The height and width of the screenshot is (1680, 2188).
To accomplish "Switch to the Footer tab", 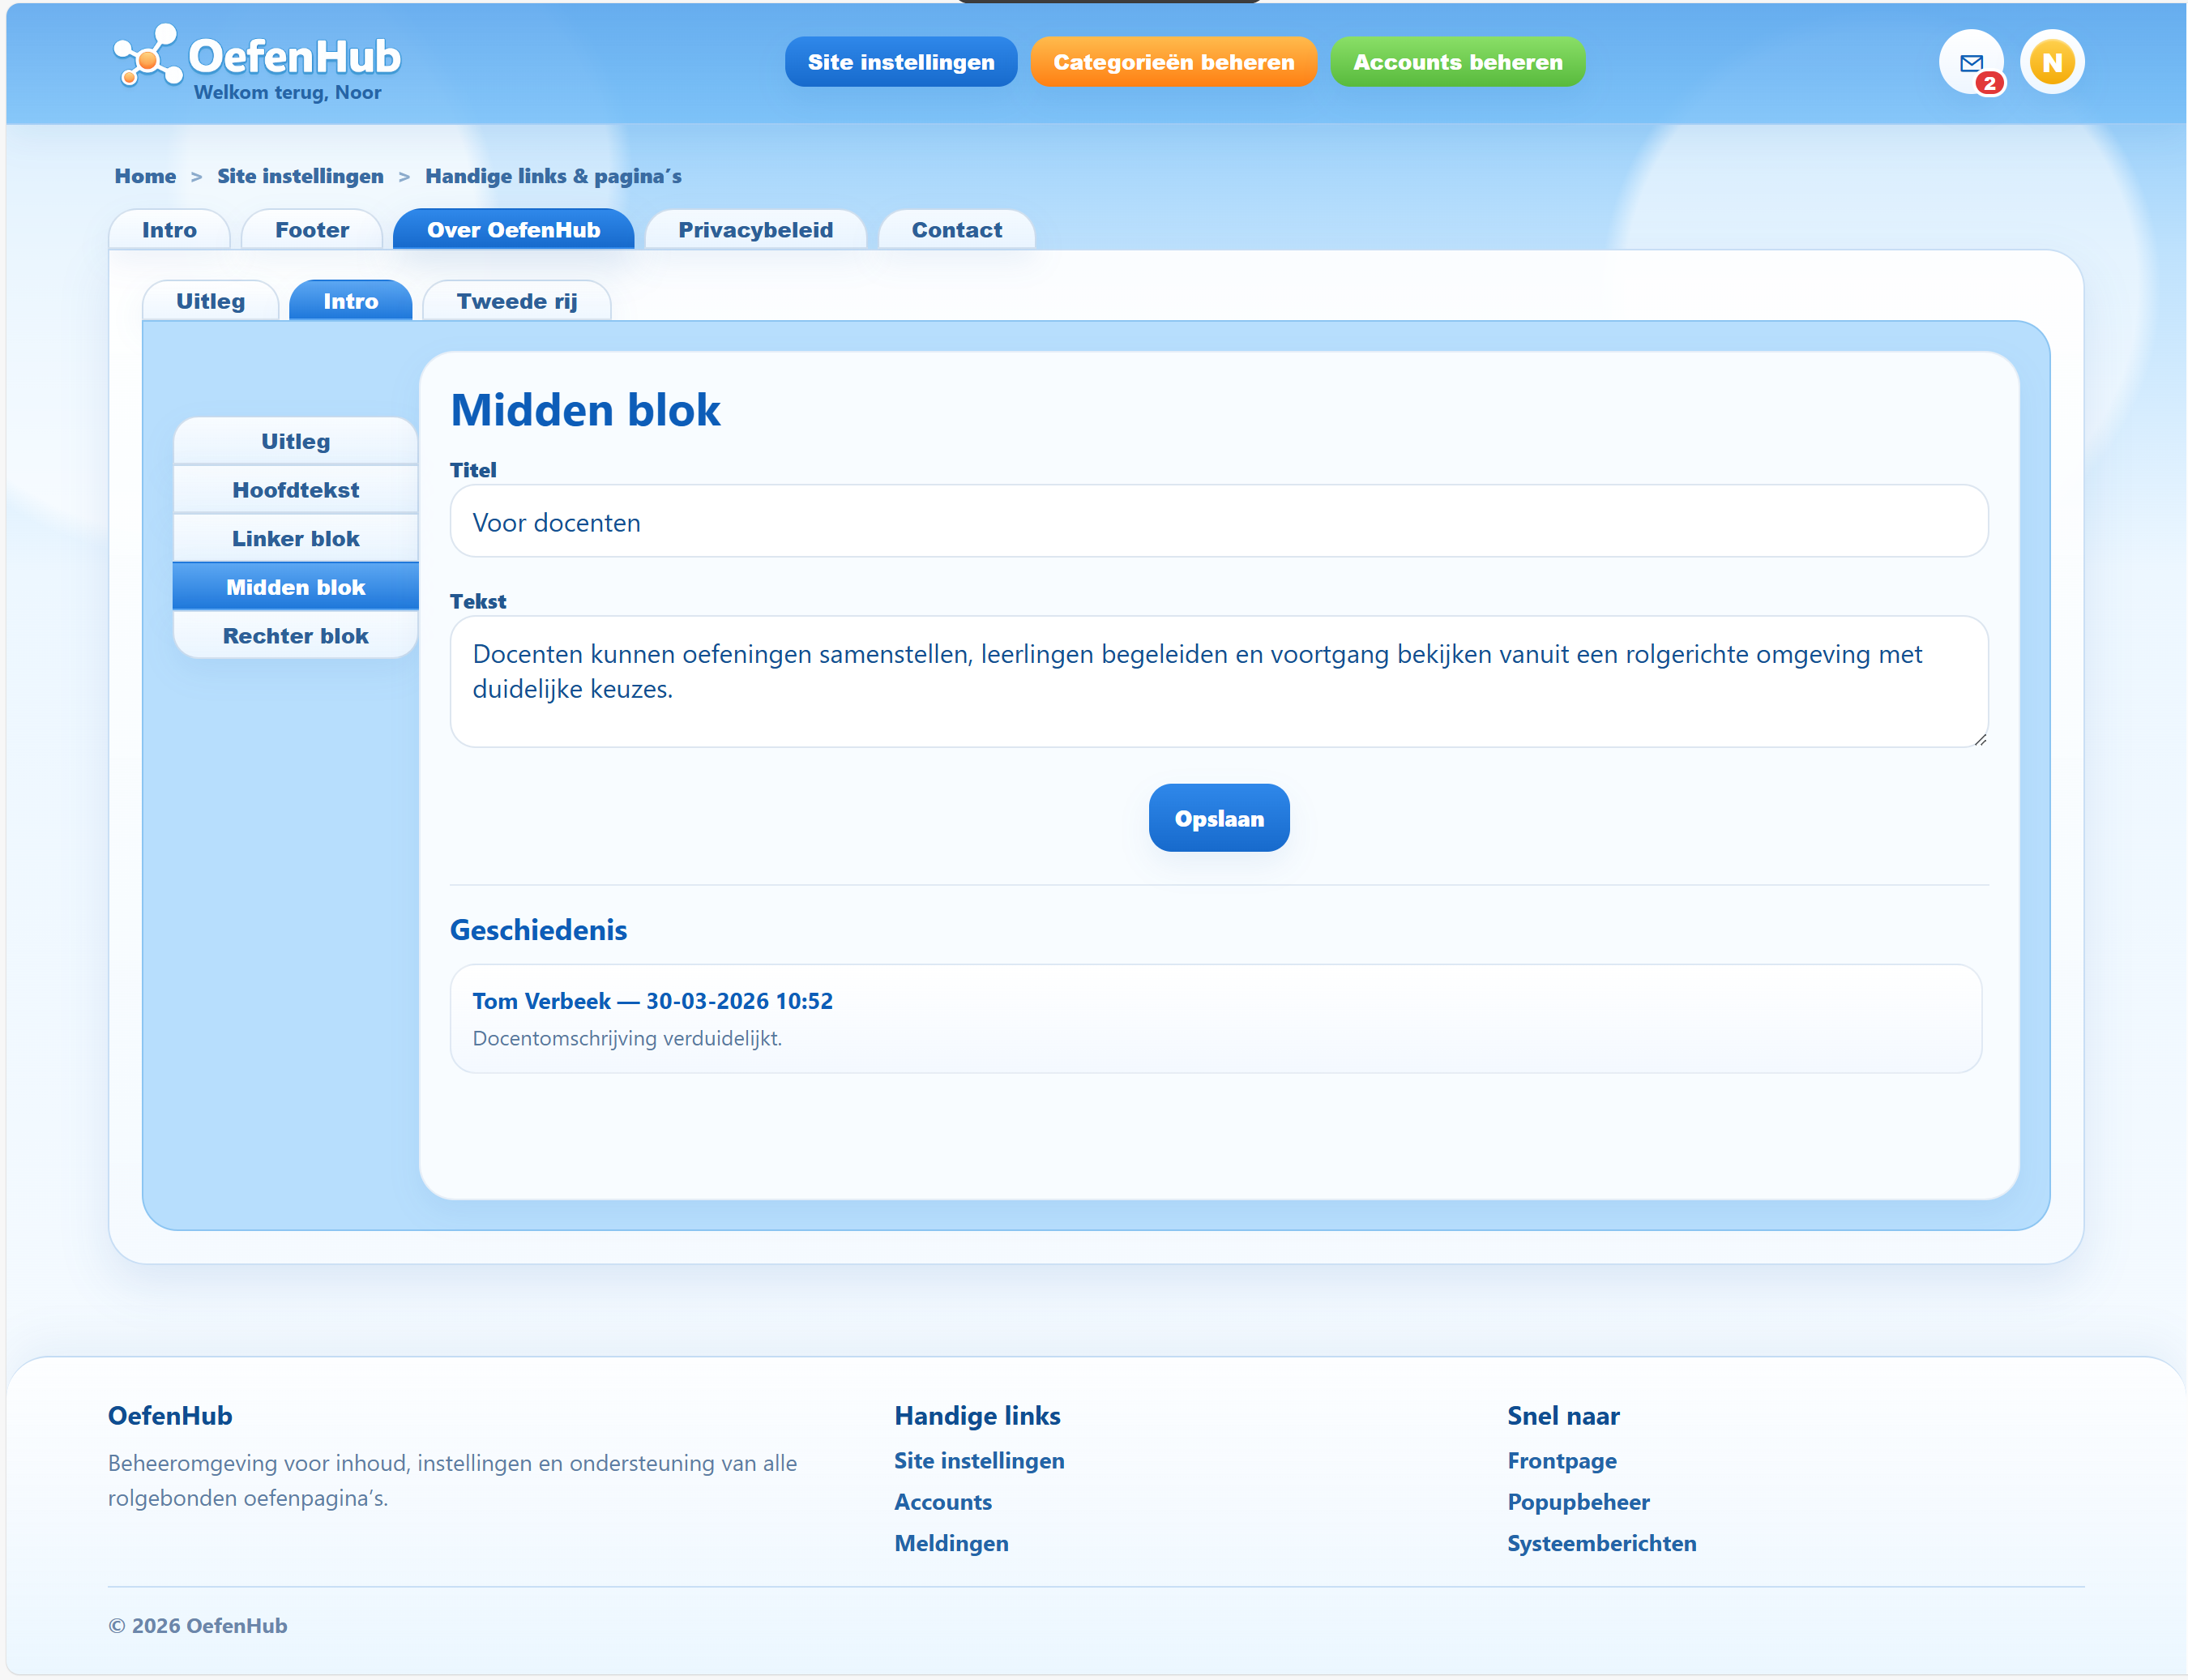I will pos(312,230).
